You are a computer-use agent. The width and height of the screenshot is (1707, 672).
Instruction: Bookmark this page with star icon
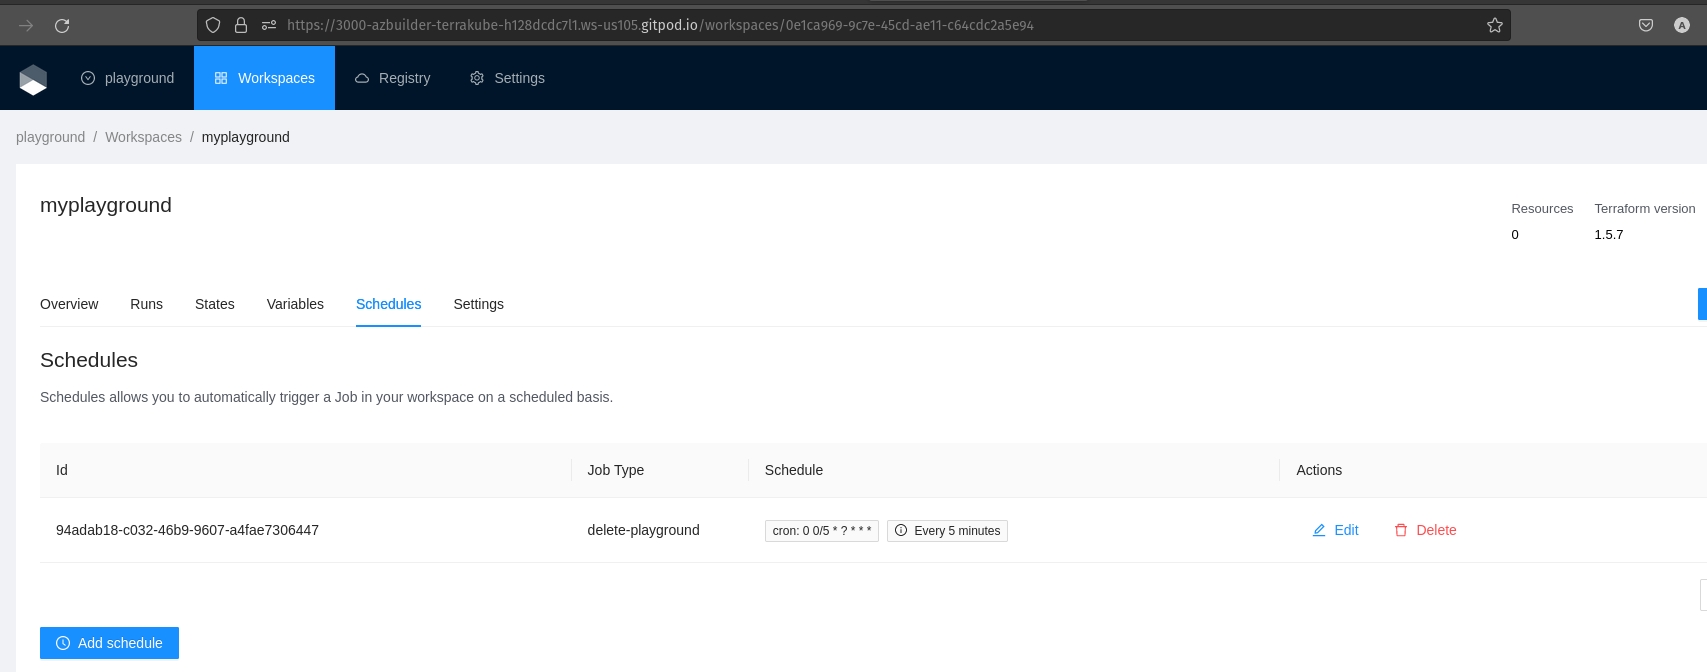pyautogui.click(x=1494, y=25)
